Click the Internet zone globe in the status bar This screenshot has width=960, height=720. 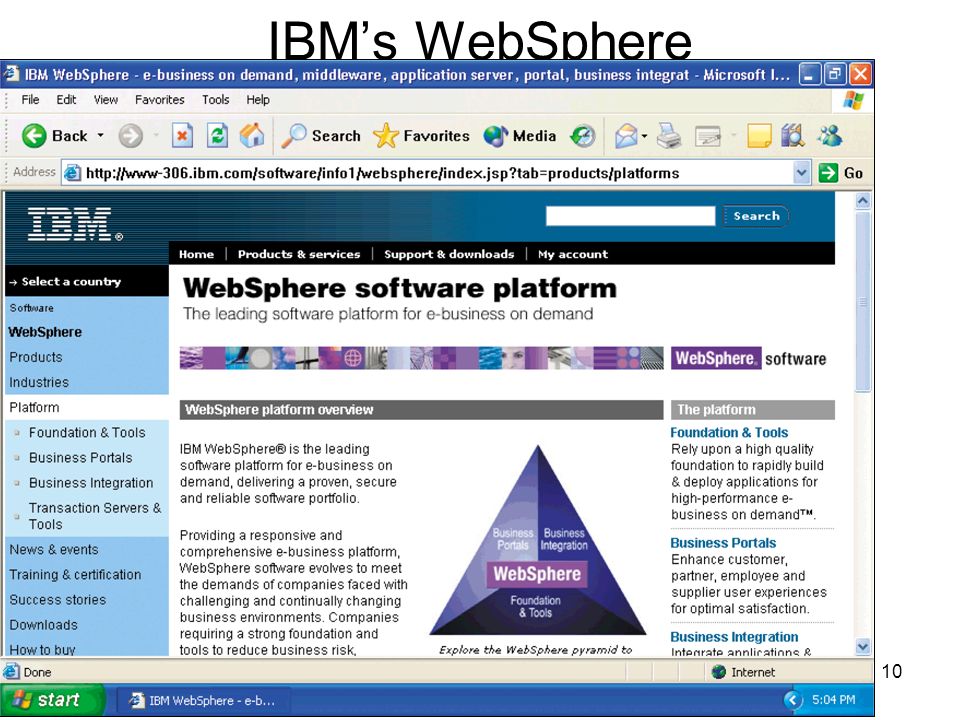(718, 672)
